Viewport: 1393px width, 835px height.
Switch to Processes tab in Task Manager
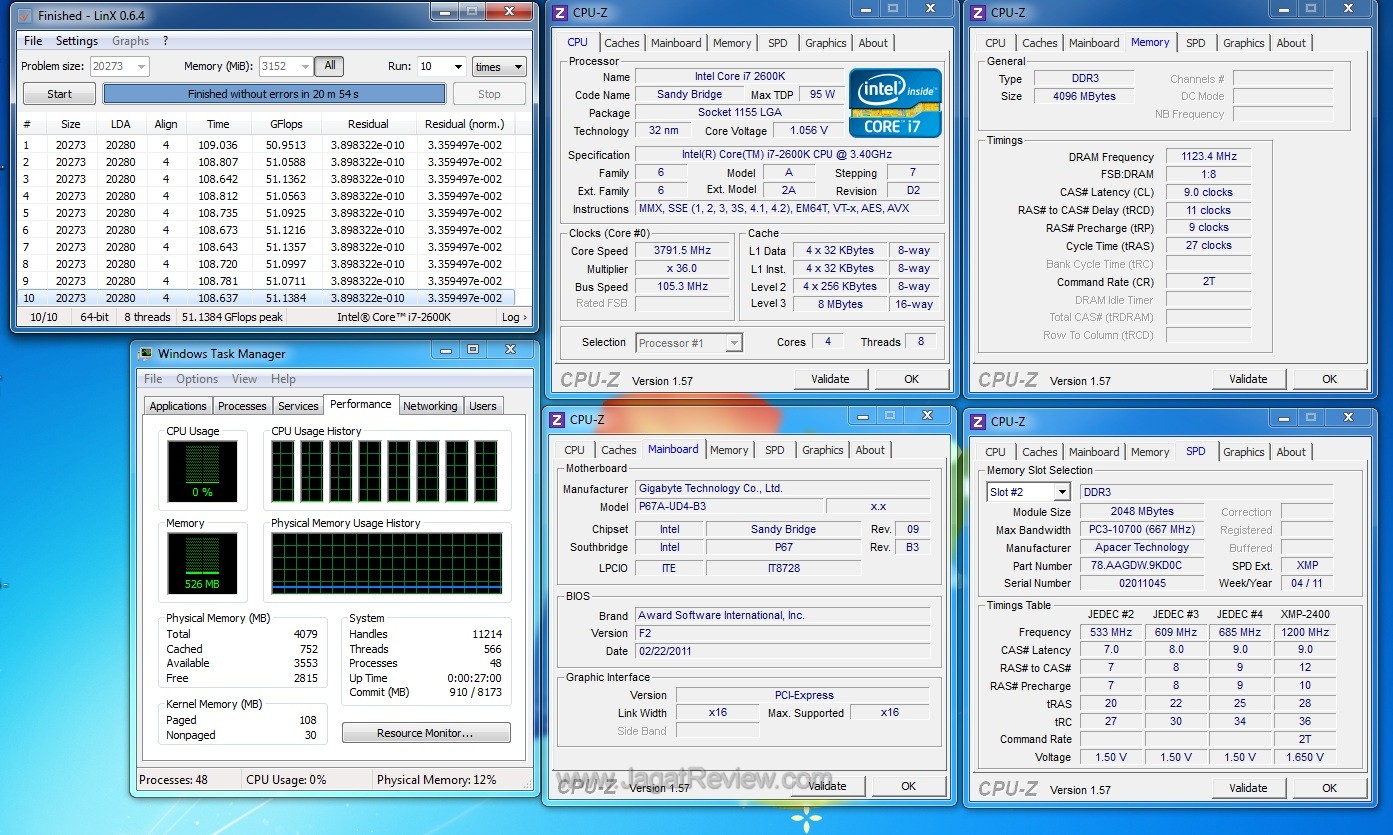coord(242,406)
